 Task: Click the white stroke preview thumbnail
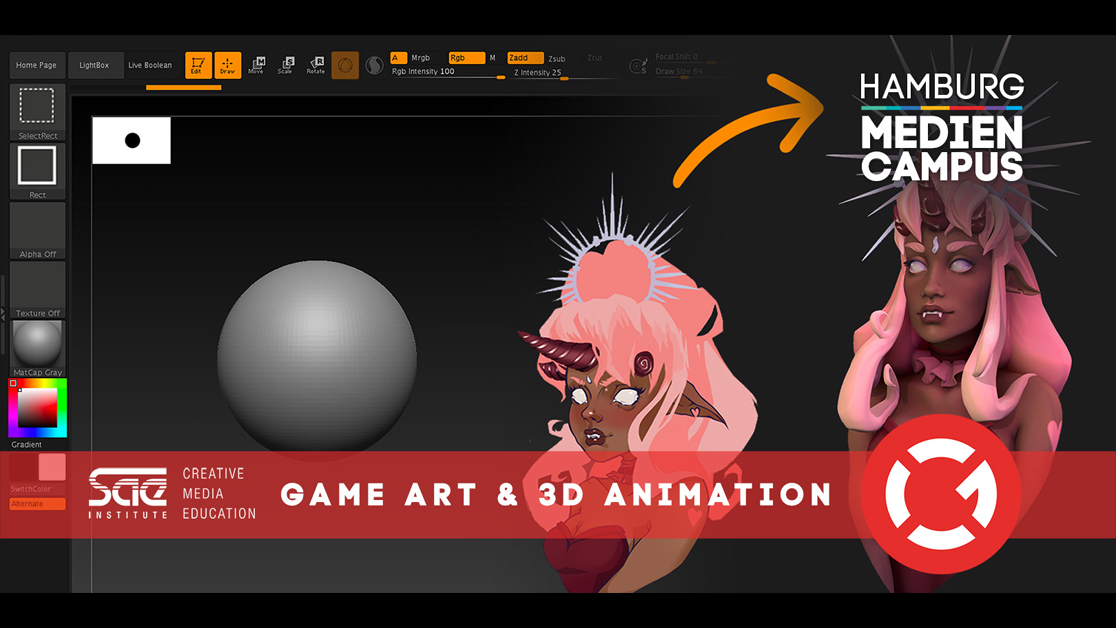(132, 140)
